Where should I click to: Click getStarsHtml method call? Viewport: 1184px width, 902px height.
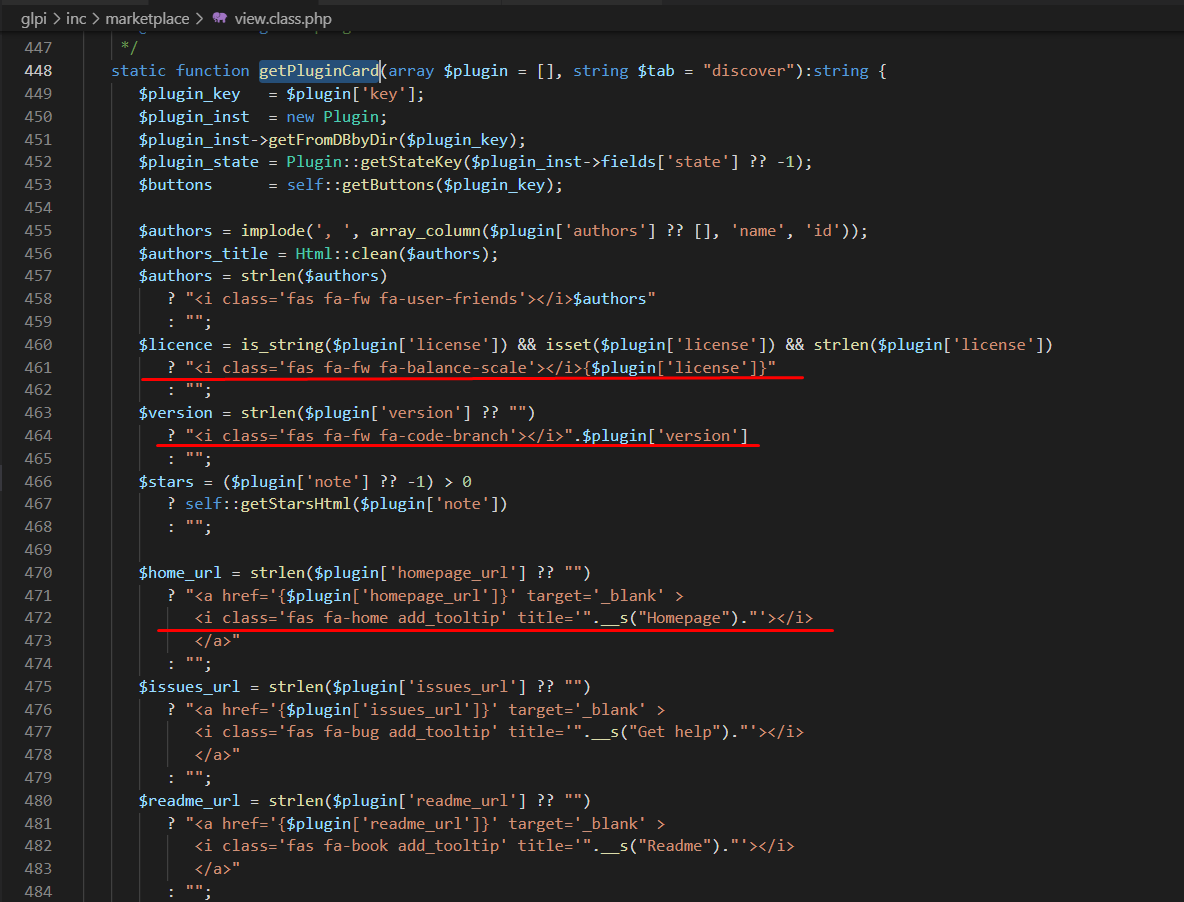[x=295, y=504]
